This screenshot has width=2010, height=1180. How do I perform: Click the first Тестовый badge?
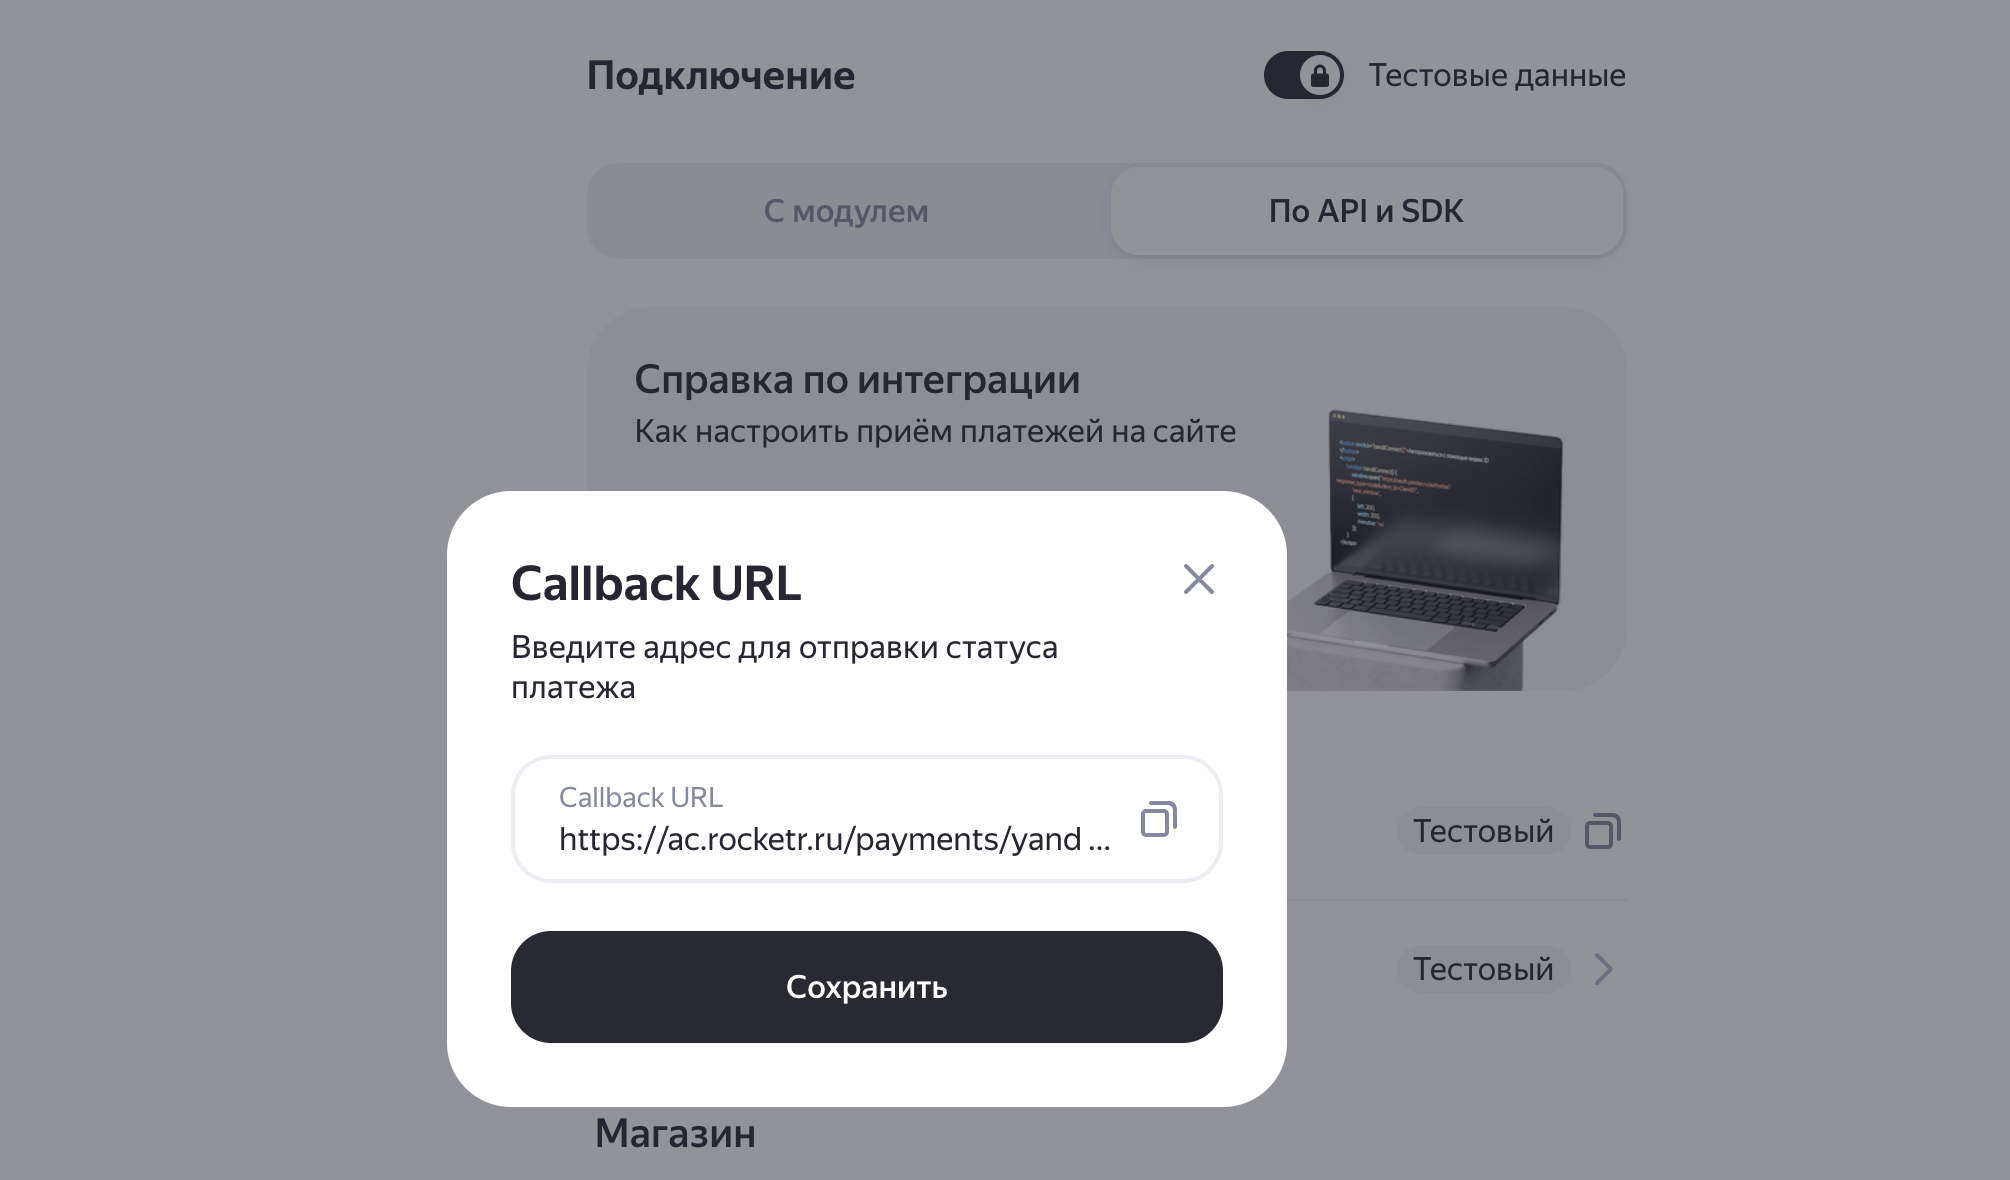[1483, 831]
